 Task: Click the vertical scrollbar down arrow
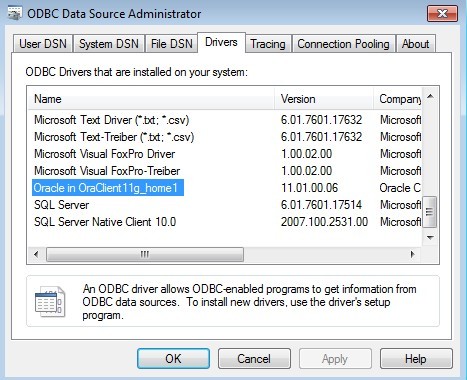[x=430, y=238]
